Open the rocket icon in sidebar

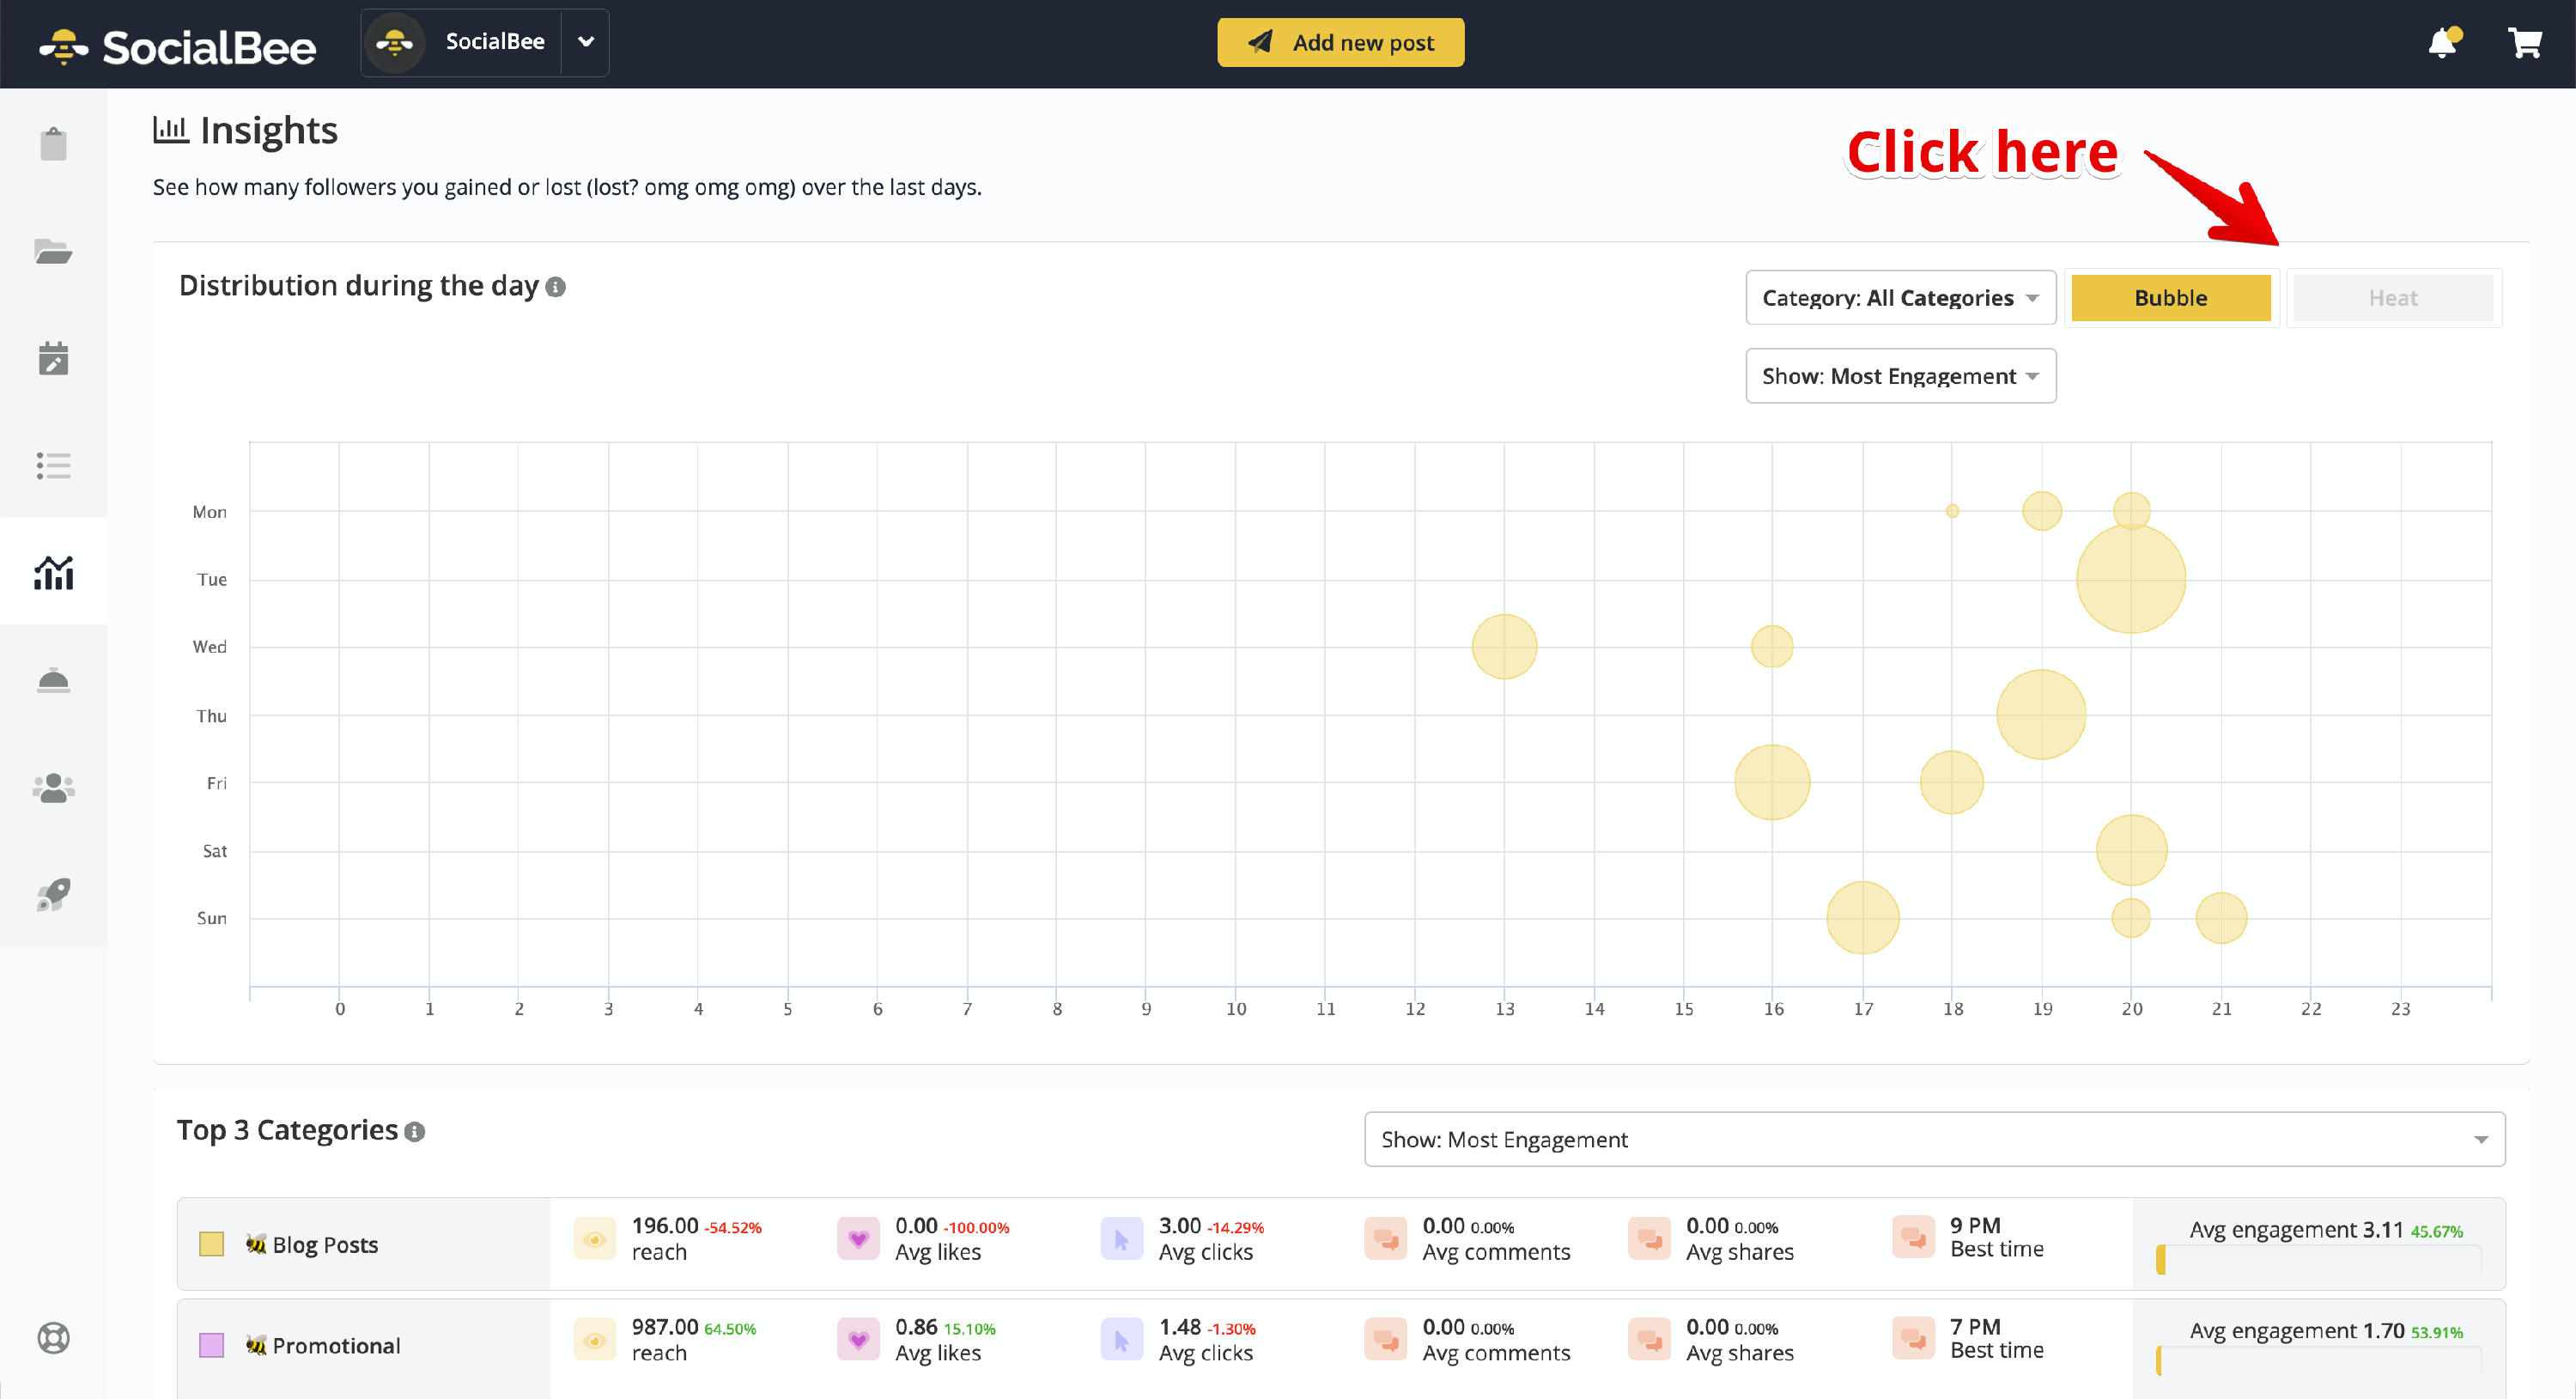click(x=53, y=894)
